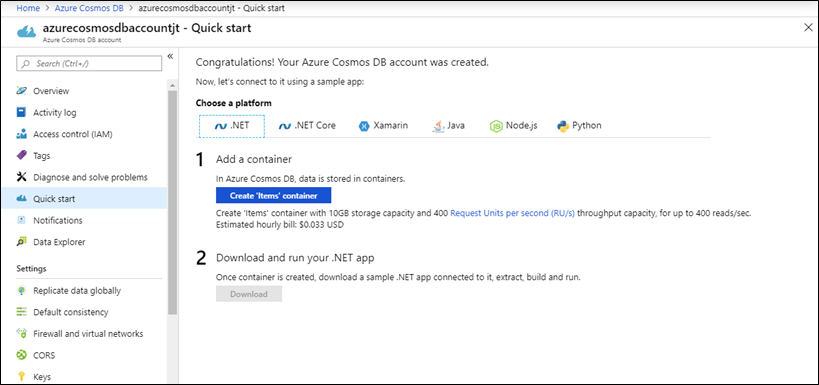The height and width of the screenshot is (385, 819).
Task: Click the Xamarin hexagon icon
Action: coord(364,126)
